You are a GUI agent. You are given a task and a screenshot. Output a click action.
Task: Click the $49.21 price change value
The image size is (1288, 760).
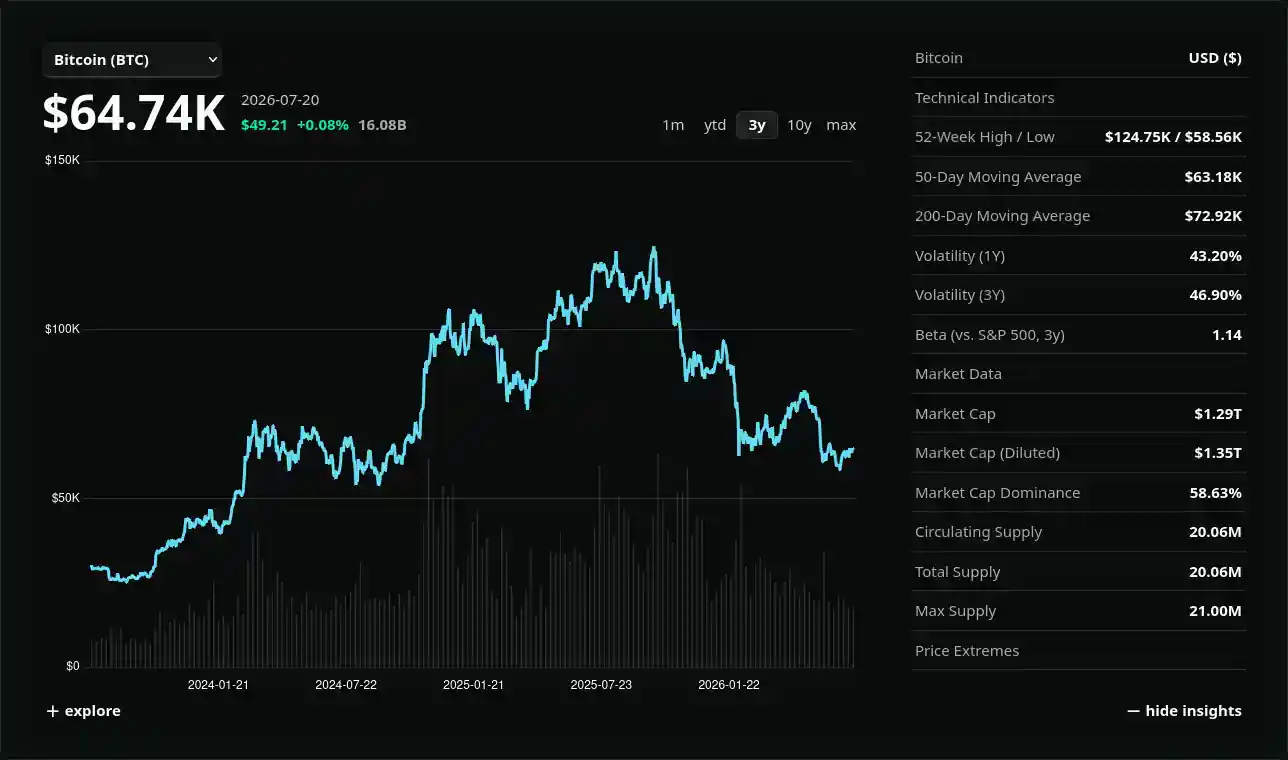(x=264, y=125)
